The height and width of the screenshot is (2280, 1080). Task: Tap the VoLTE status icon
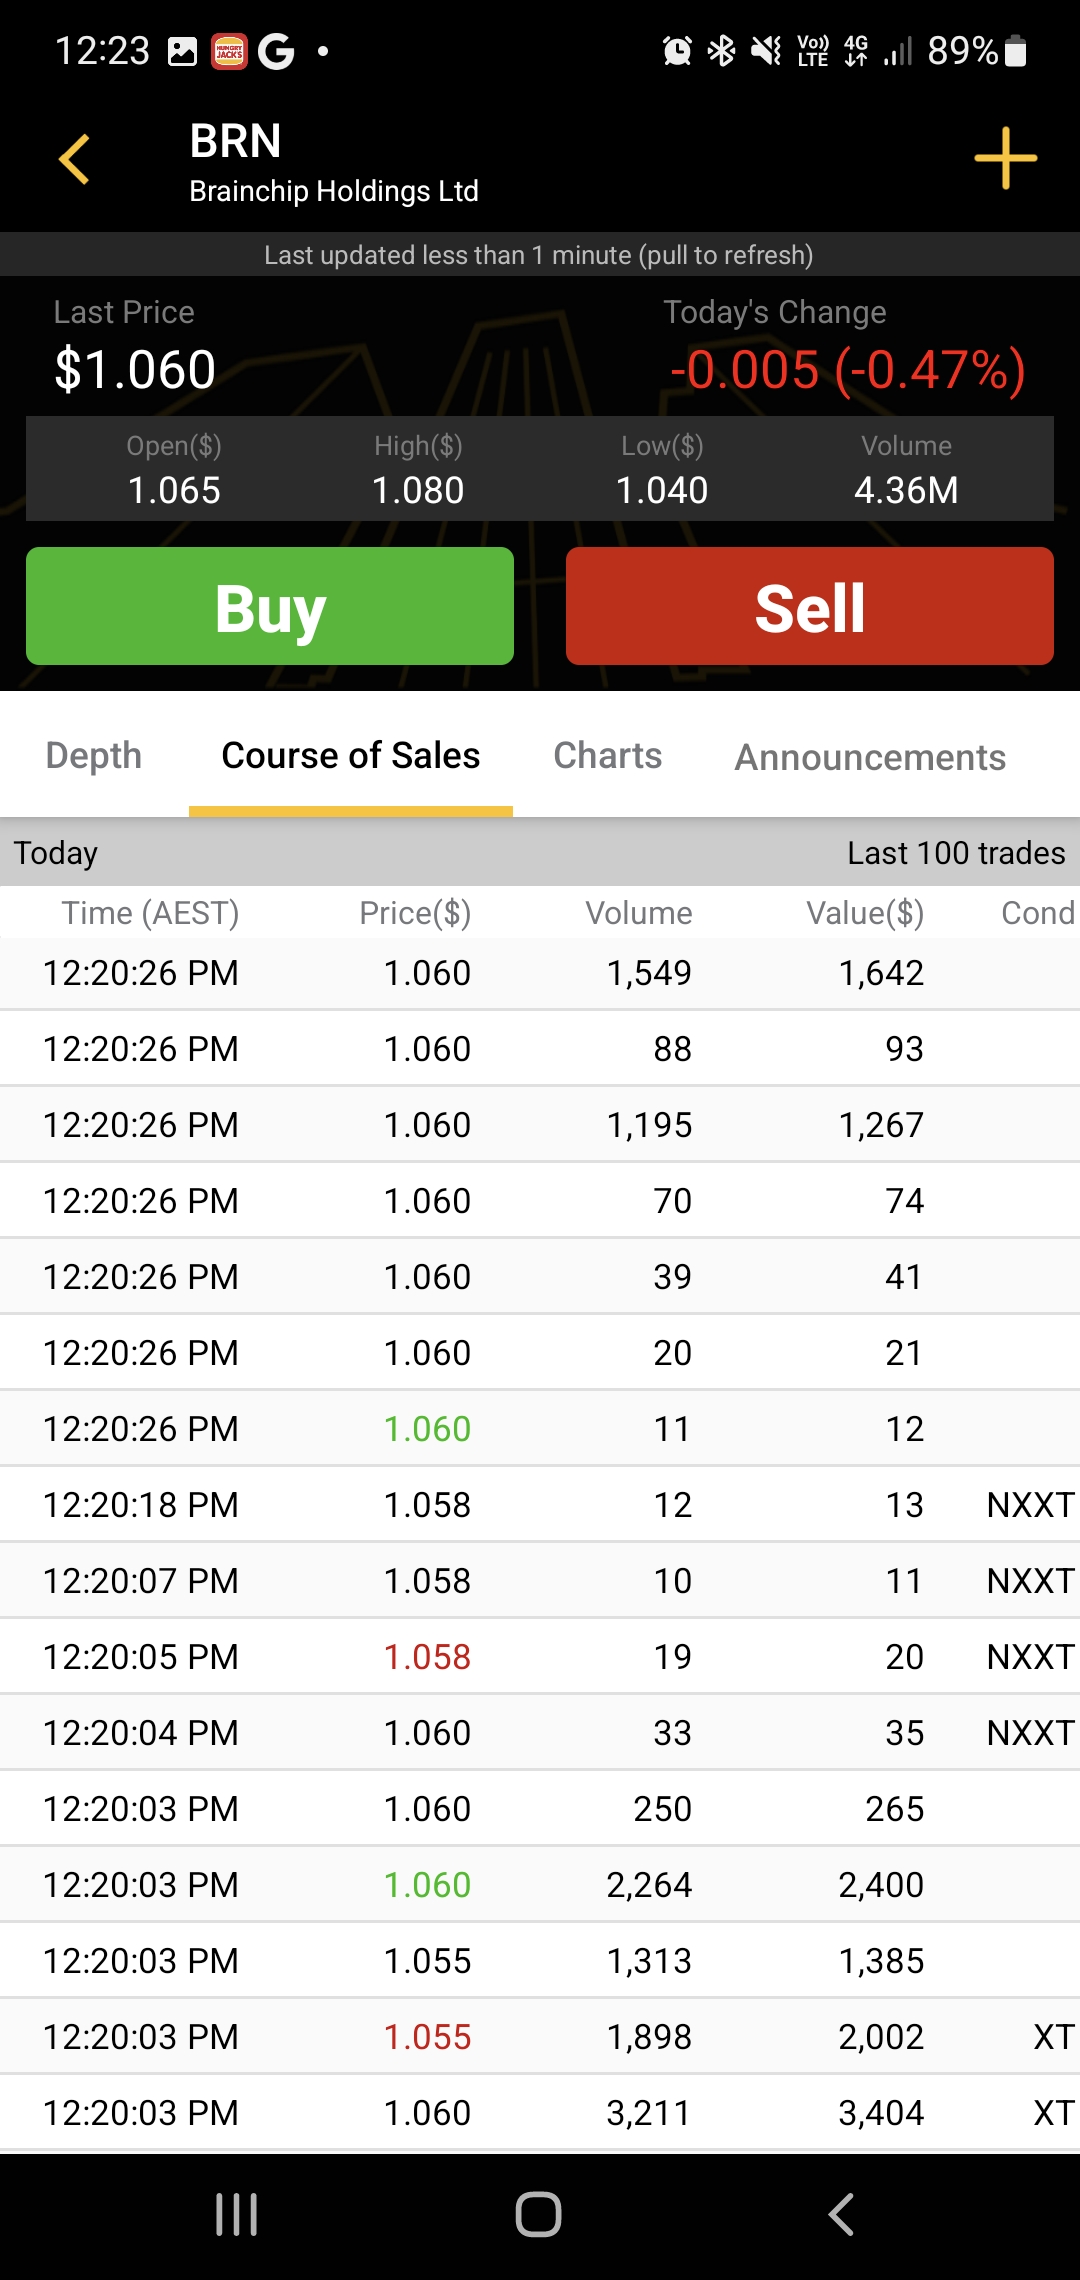[x=812, y=50]
